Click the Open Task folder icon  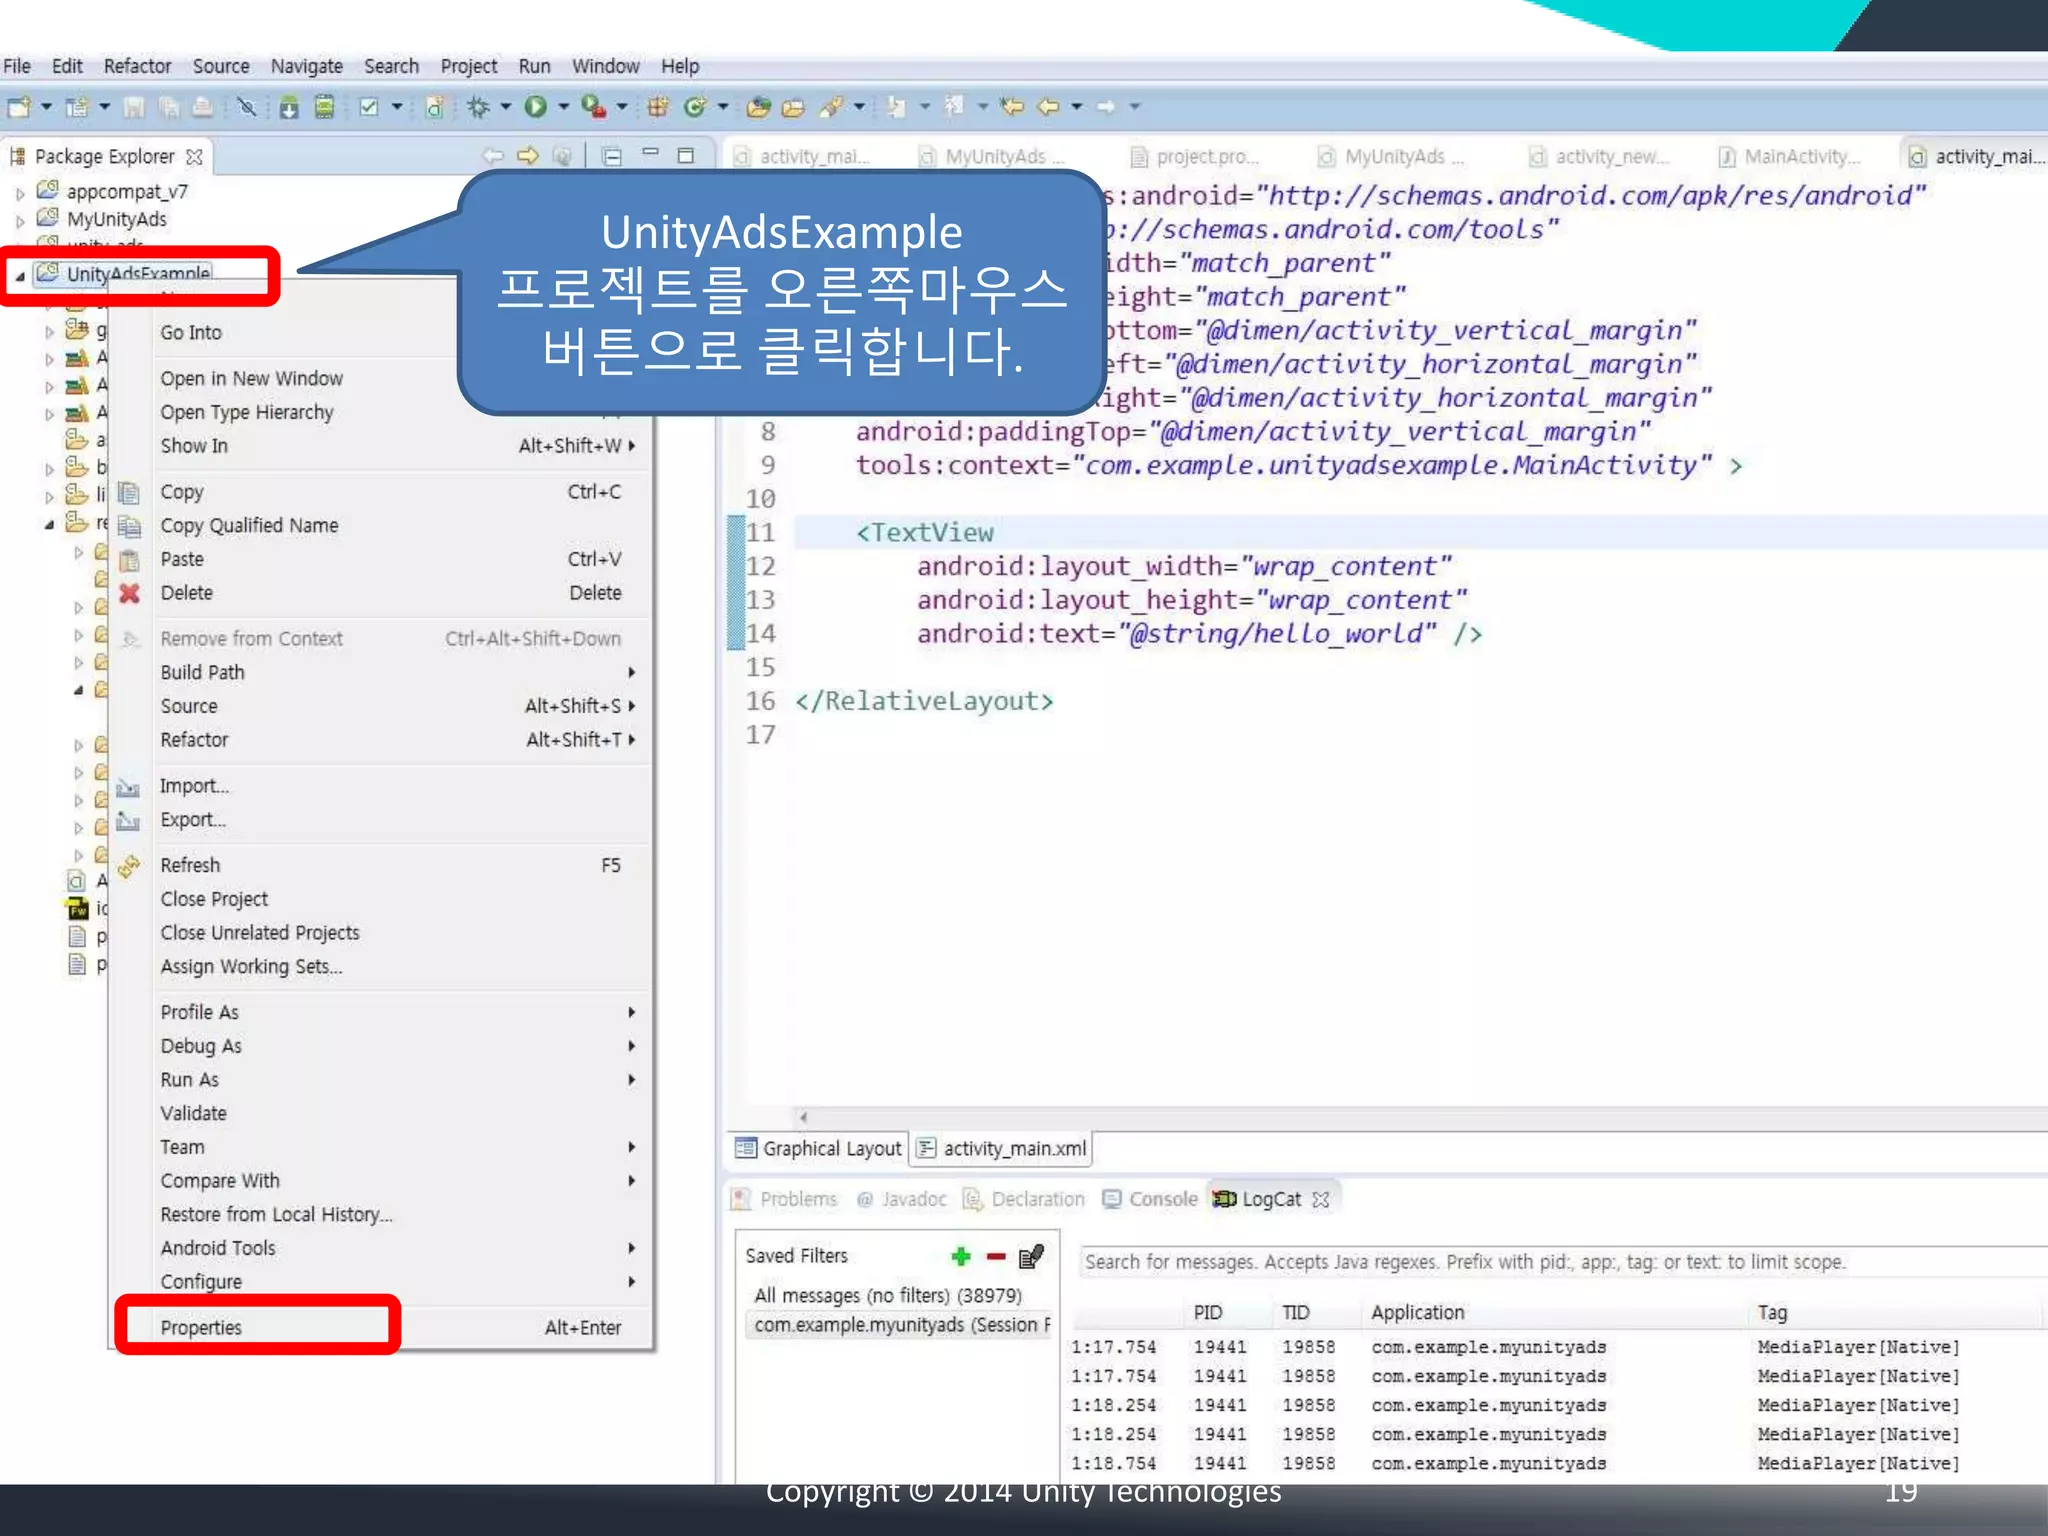point(793,106)
